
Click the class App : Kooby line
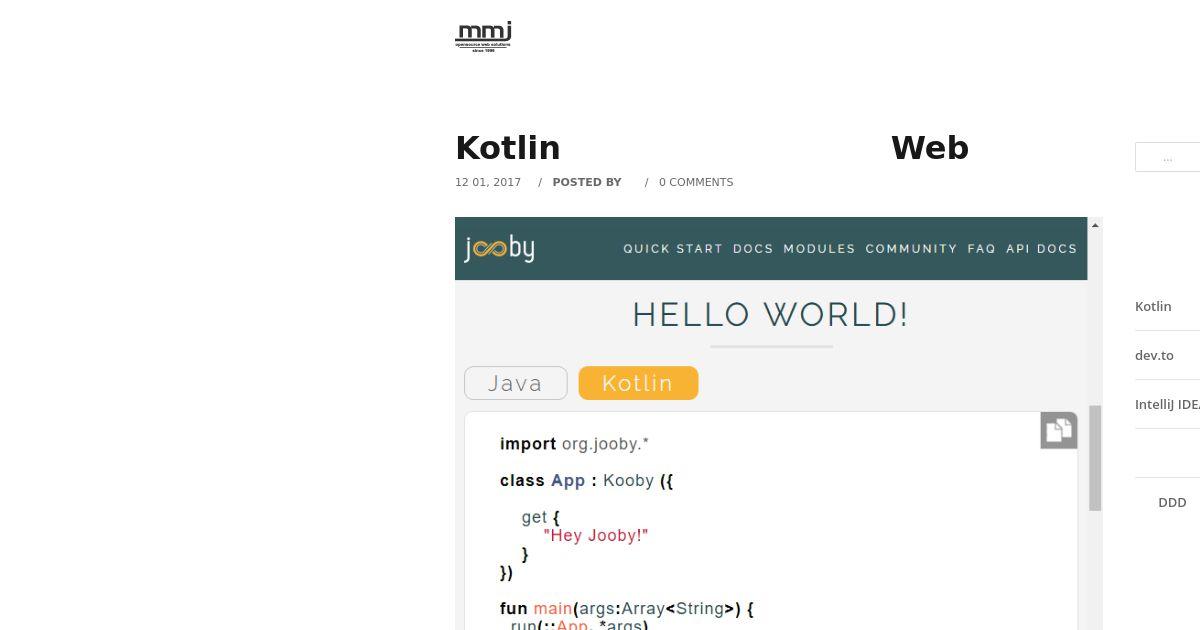(x=587, y=481)
